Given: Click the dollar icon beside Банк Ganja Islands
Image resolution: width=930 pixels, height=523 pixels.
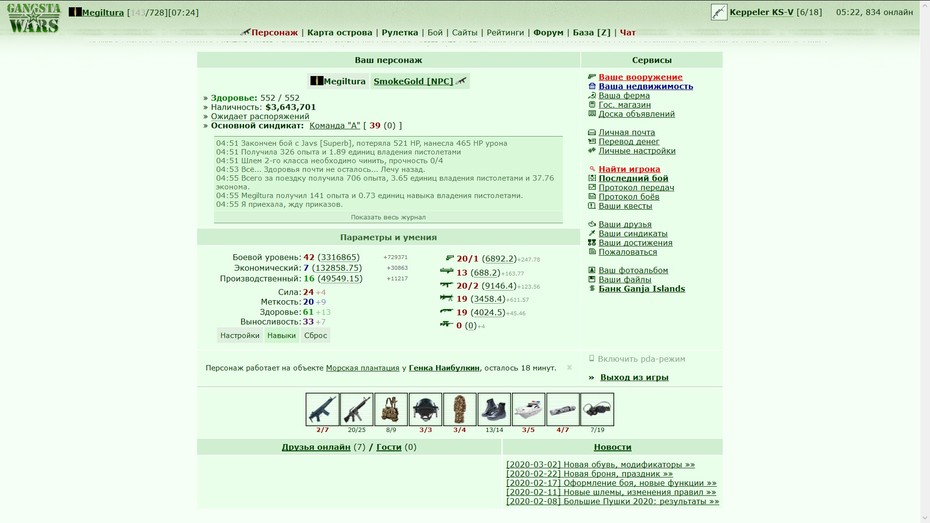Looking at the screenshot, I should 591,289.
